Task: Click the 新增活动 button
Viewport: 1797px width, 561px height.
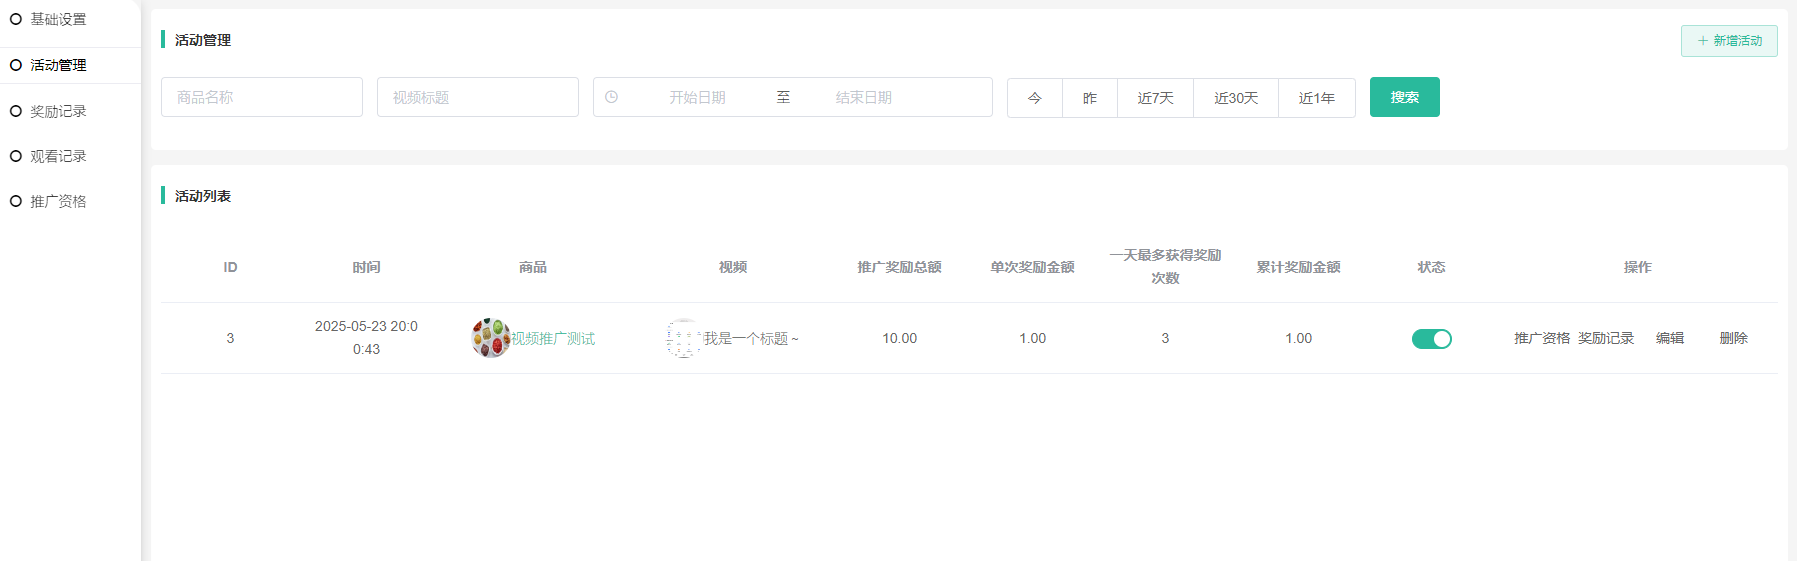Action: (1728, 41)
